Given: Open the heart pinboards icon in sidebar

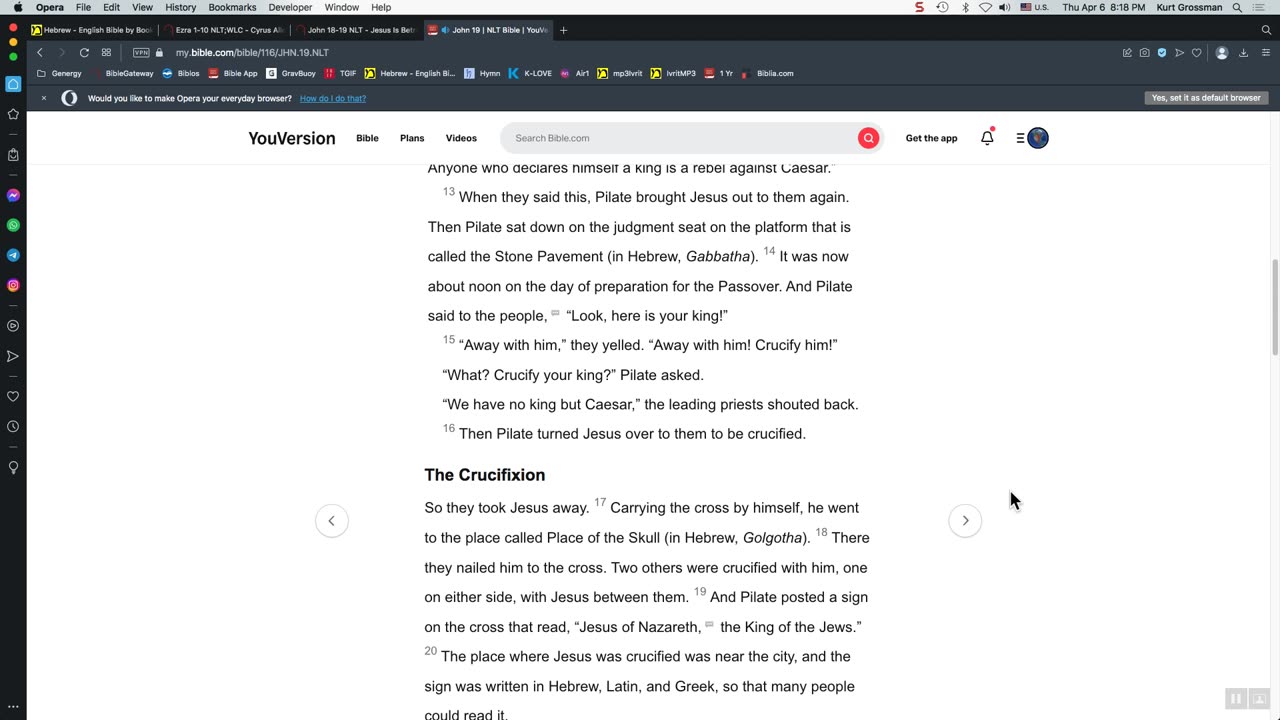Looking at the screenshot, I should pyautogui.click(x=13, y=396).
